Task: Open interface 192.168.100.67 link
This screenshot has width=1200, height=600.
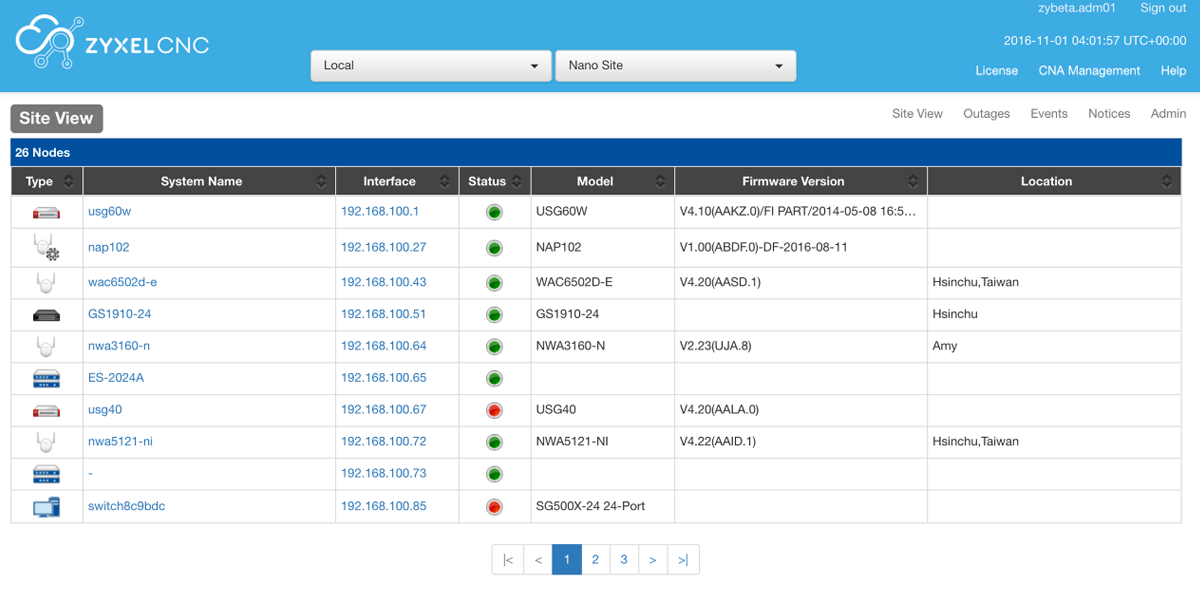Action: [x=384, y=410]
